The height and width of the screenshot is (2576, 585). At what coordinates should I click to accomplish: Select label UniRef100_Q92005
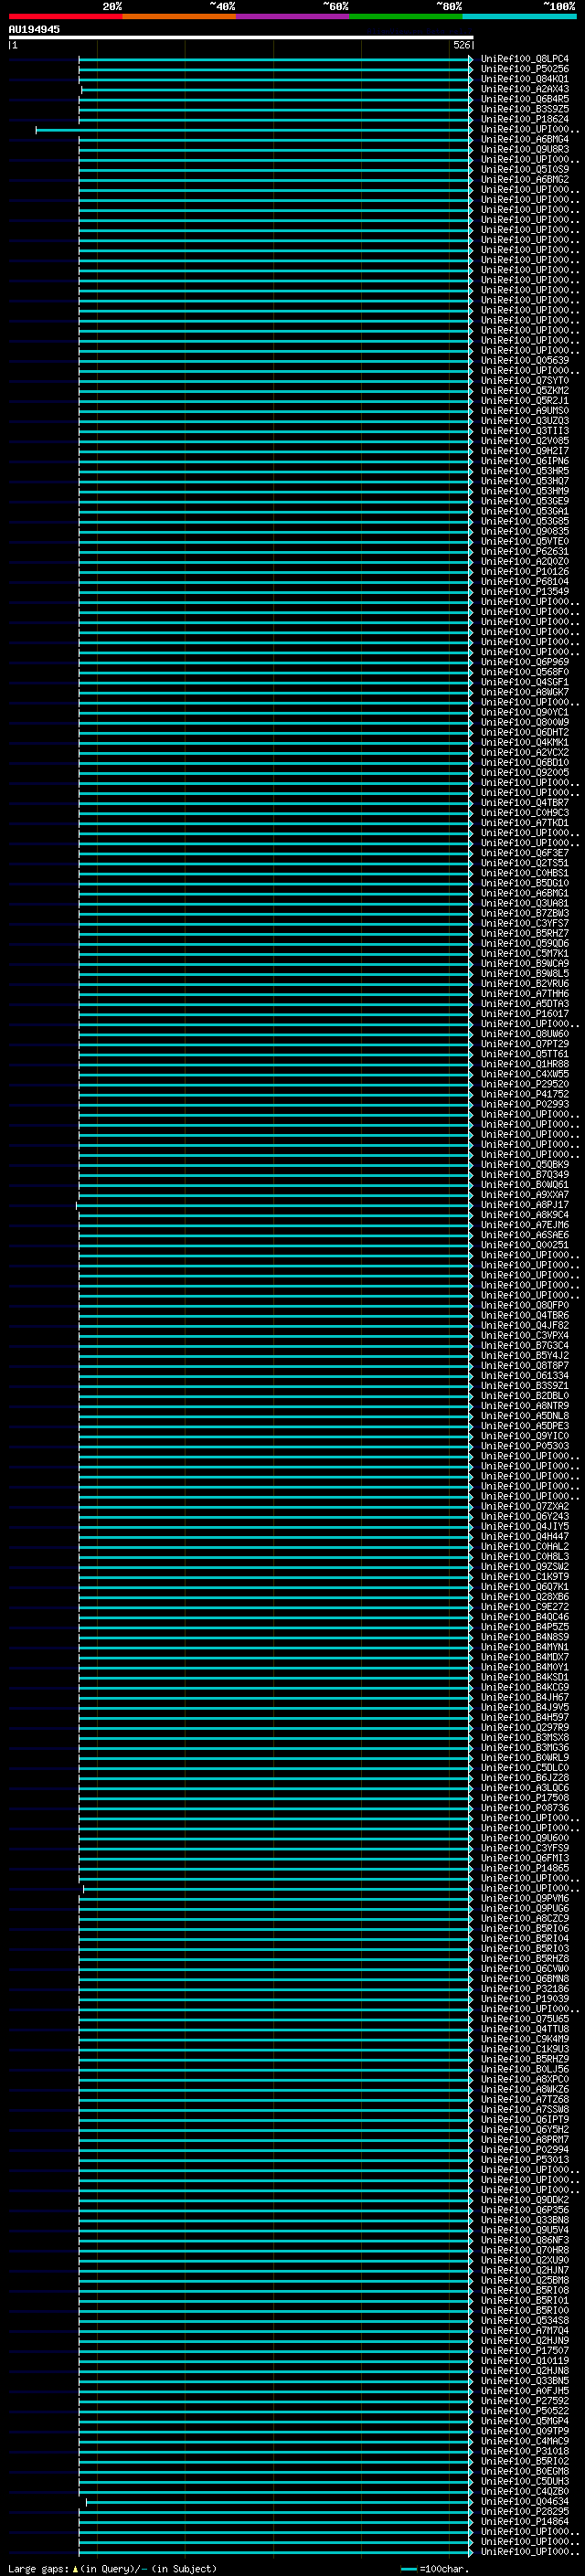(525, 772)
